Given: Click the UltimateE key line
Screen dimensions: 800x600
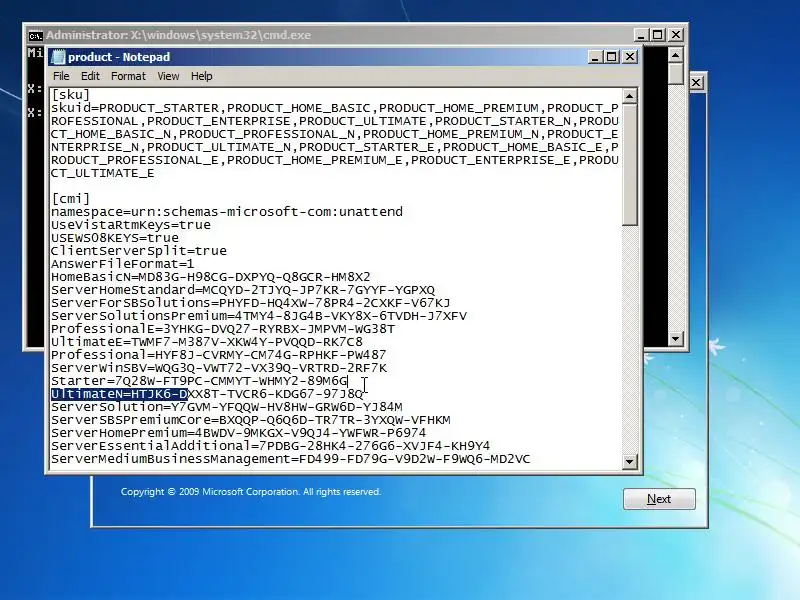Looking at the screenshot, I should [x=207, y=342].
